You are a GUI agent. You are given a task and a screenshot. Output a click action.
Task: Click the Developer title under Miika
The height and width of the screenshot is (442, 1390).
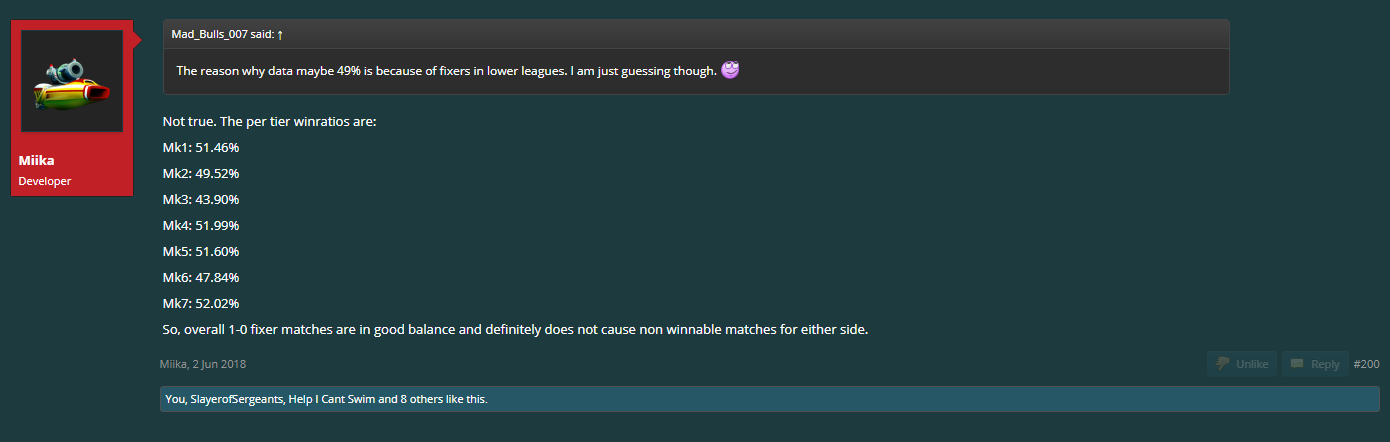pyautogui.click(x=45, y=181)
